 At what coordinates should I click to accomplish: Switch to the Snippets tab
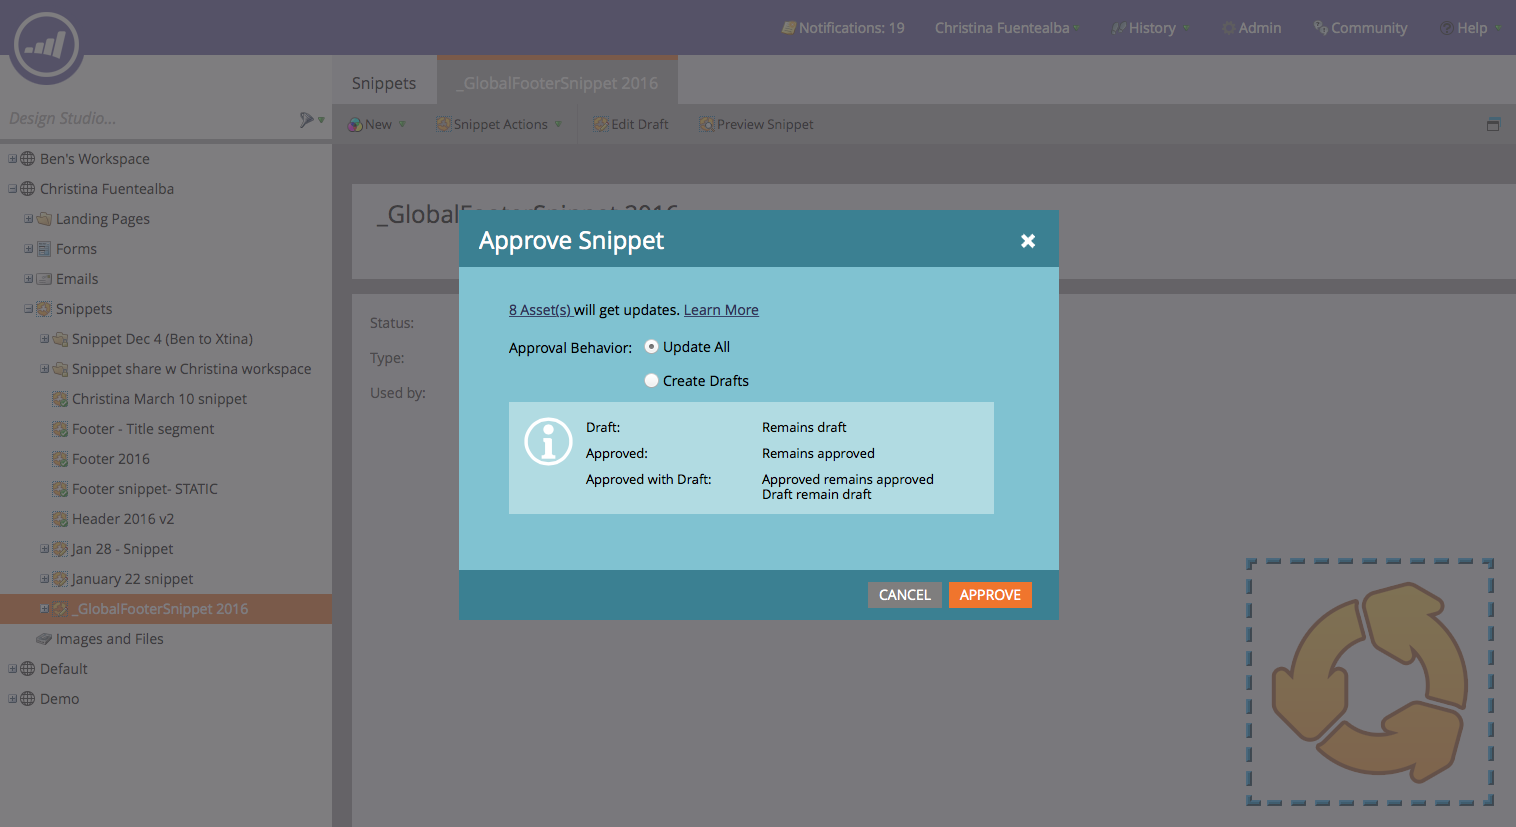coord(384,83)
